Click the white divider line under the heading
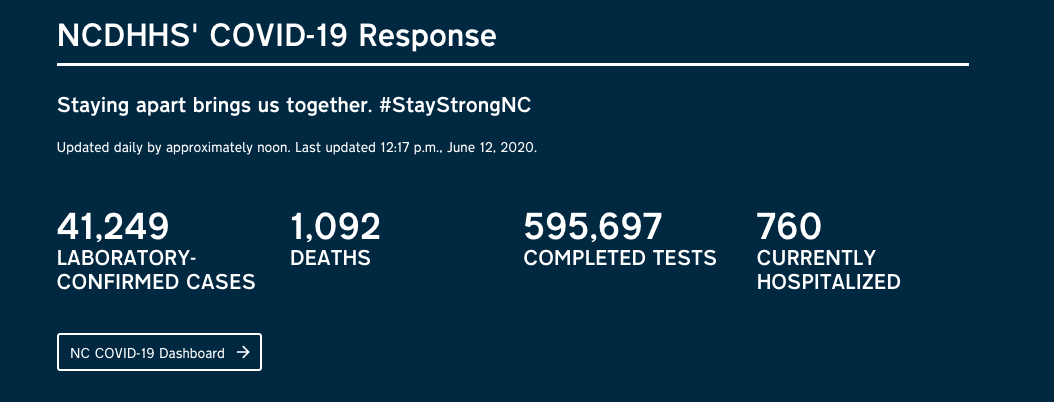Screen dimensions: 1054x402 513,65
